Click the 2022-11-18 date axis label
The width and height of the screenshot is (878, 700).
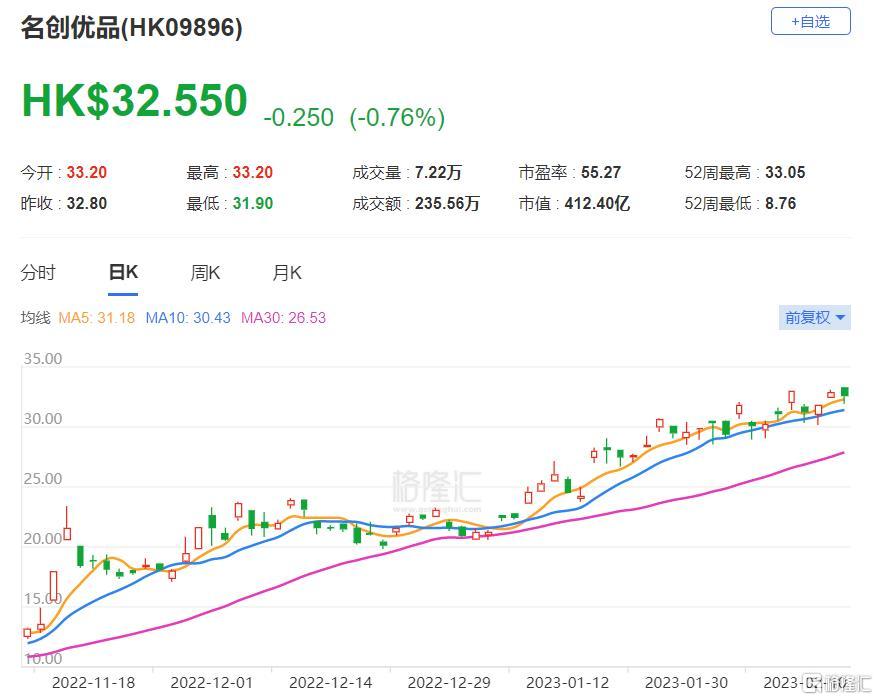coord(94,683)
